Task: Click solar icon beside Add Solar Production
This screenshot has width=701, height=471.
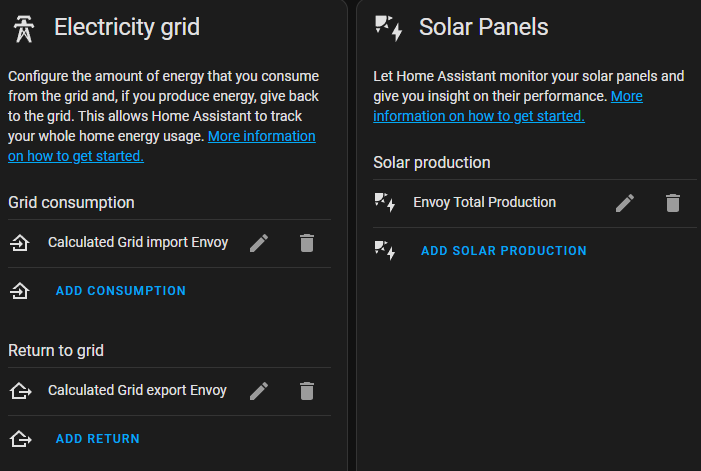Action: tap(385, 251)
